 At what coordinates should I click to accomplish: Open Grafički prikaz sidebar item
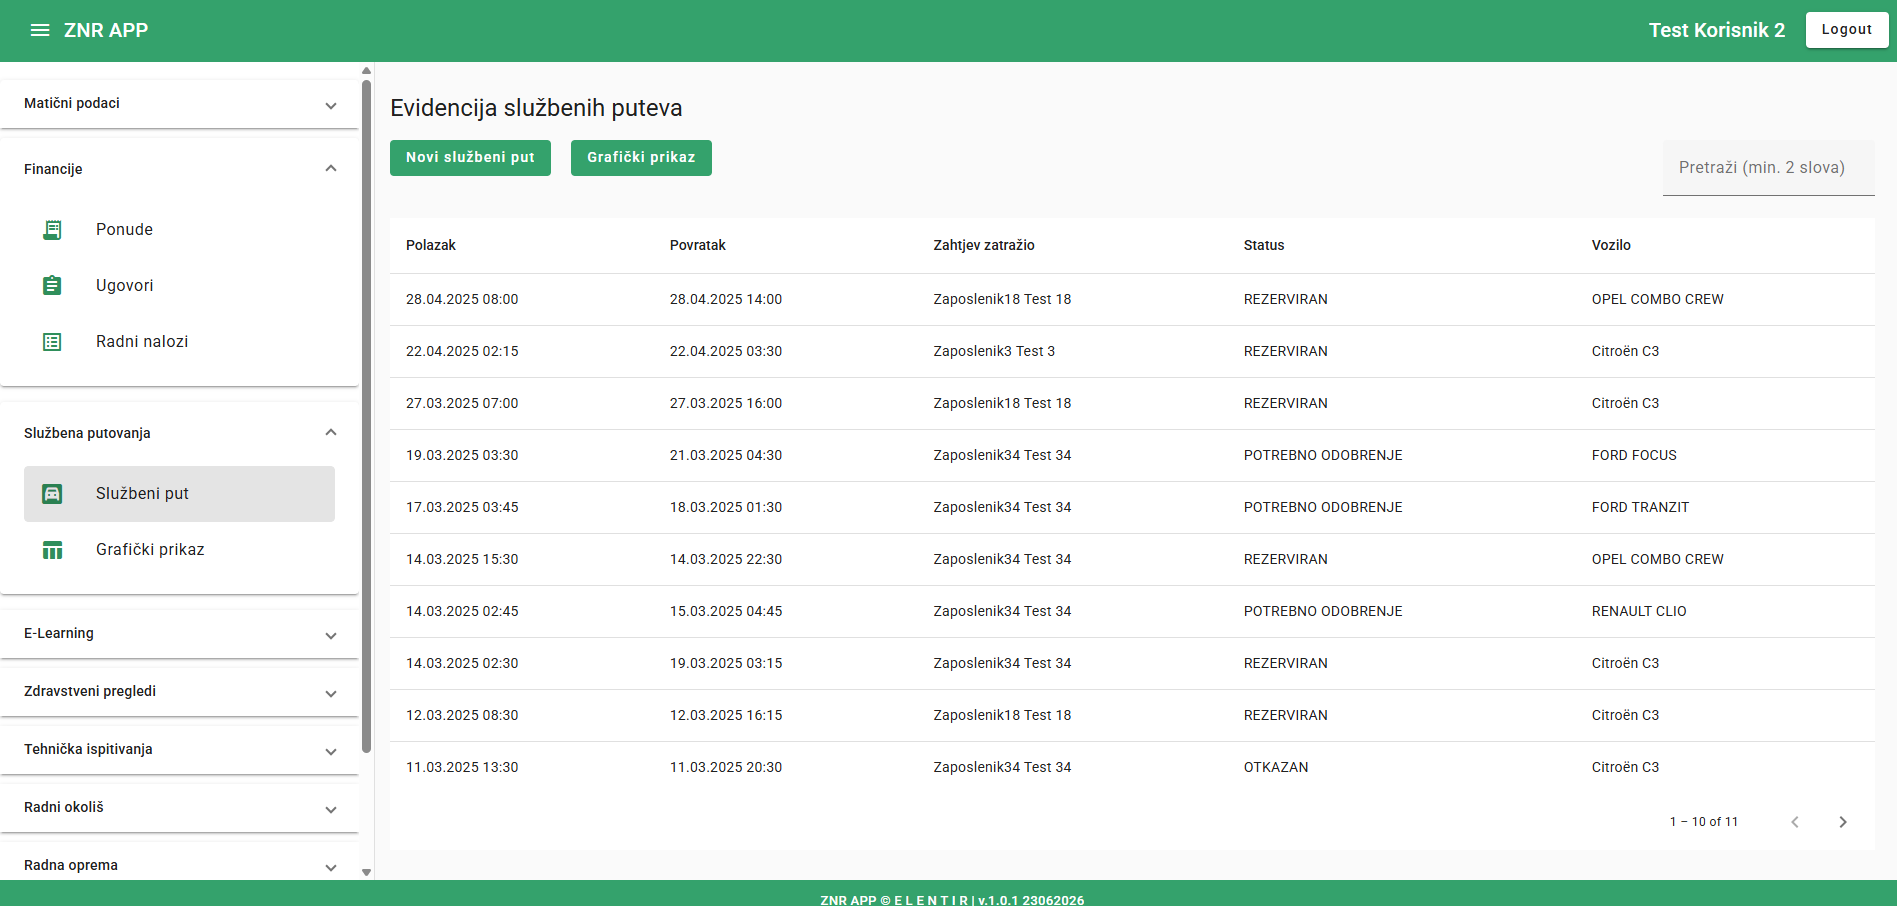[x=179, y=550]
